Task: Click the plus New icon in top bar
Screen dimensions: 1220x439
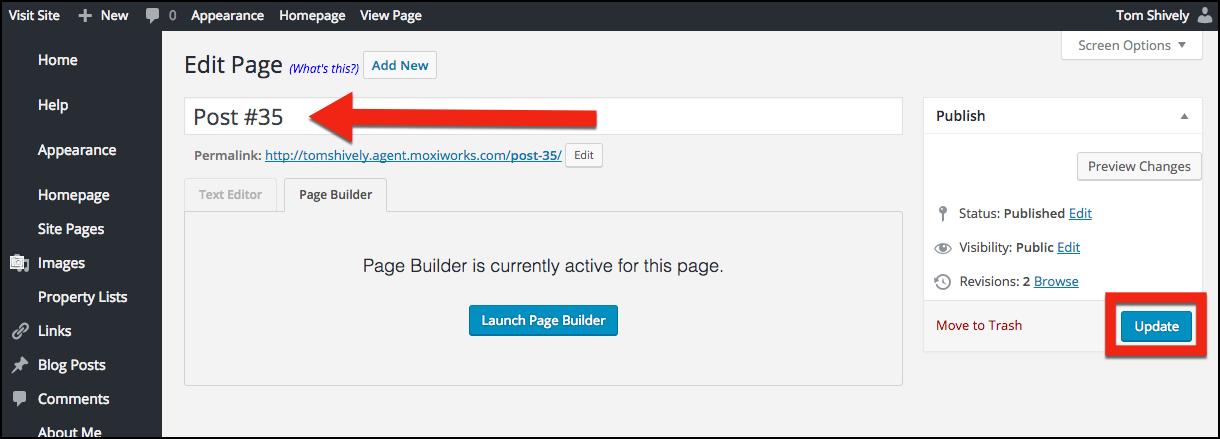Action: 85,15
